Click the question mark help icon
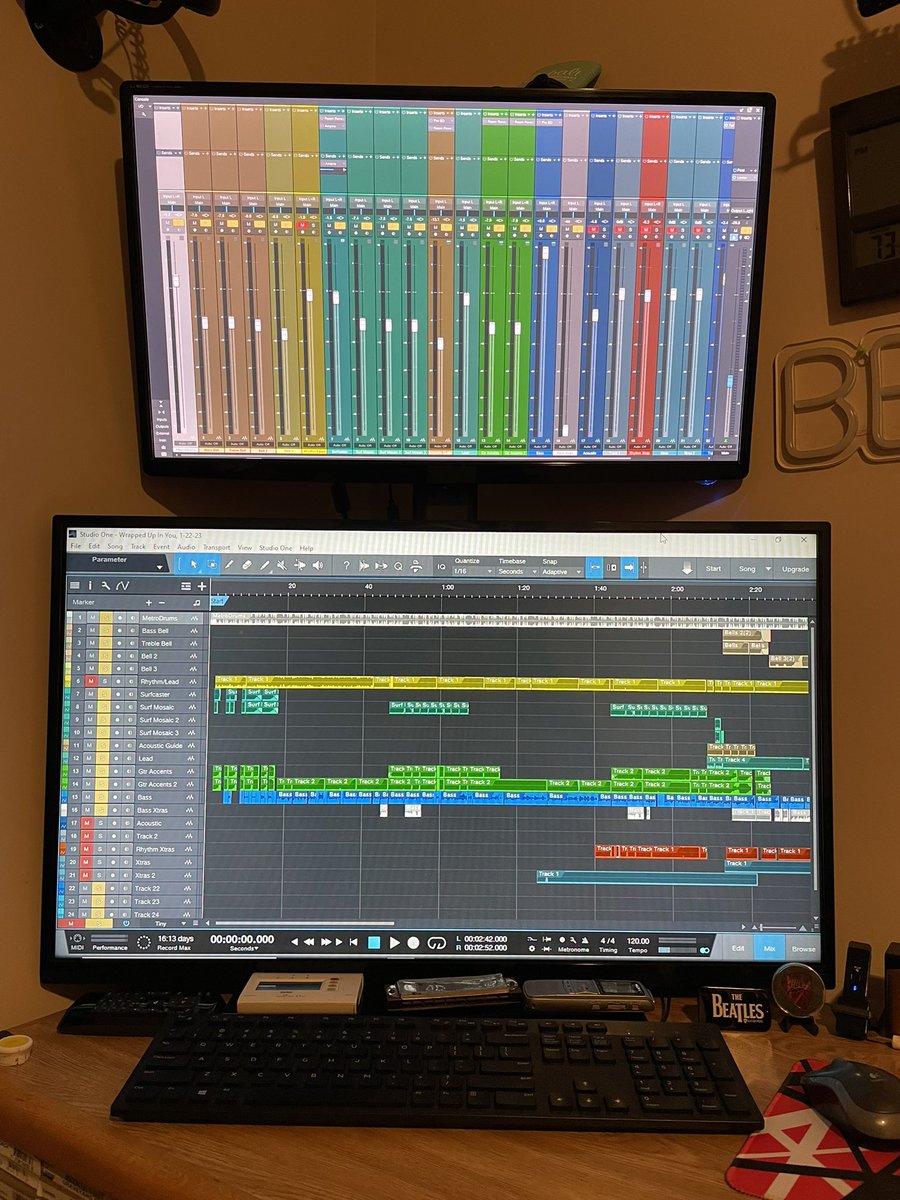The width and height of the screenshot is (900, 1200). [x=347, y=565]
